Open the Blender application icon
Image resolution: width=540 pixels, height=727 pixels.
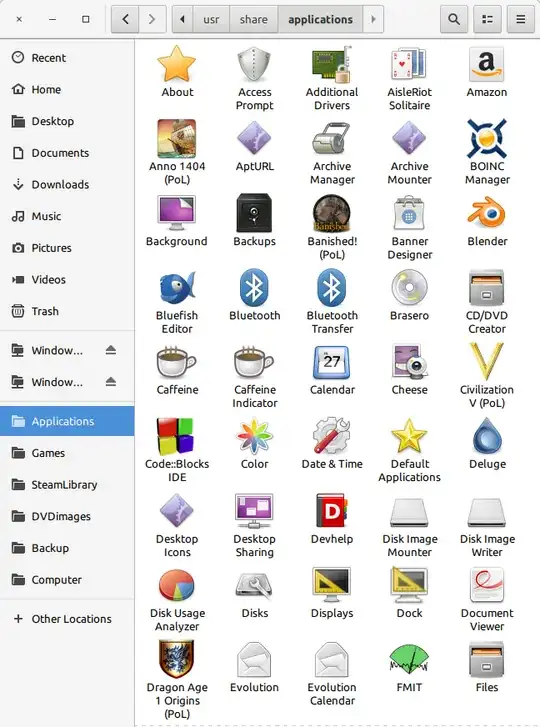[x=486, y=213]
